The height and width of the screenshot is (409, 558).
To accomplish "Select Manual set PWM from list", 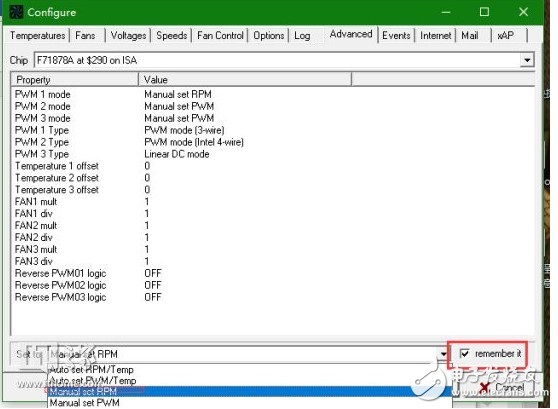I will (x=85, y=403).
